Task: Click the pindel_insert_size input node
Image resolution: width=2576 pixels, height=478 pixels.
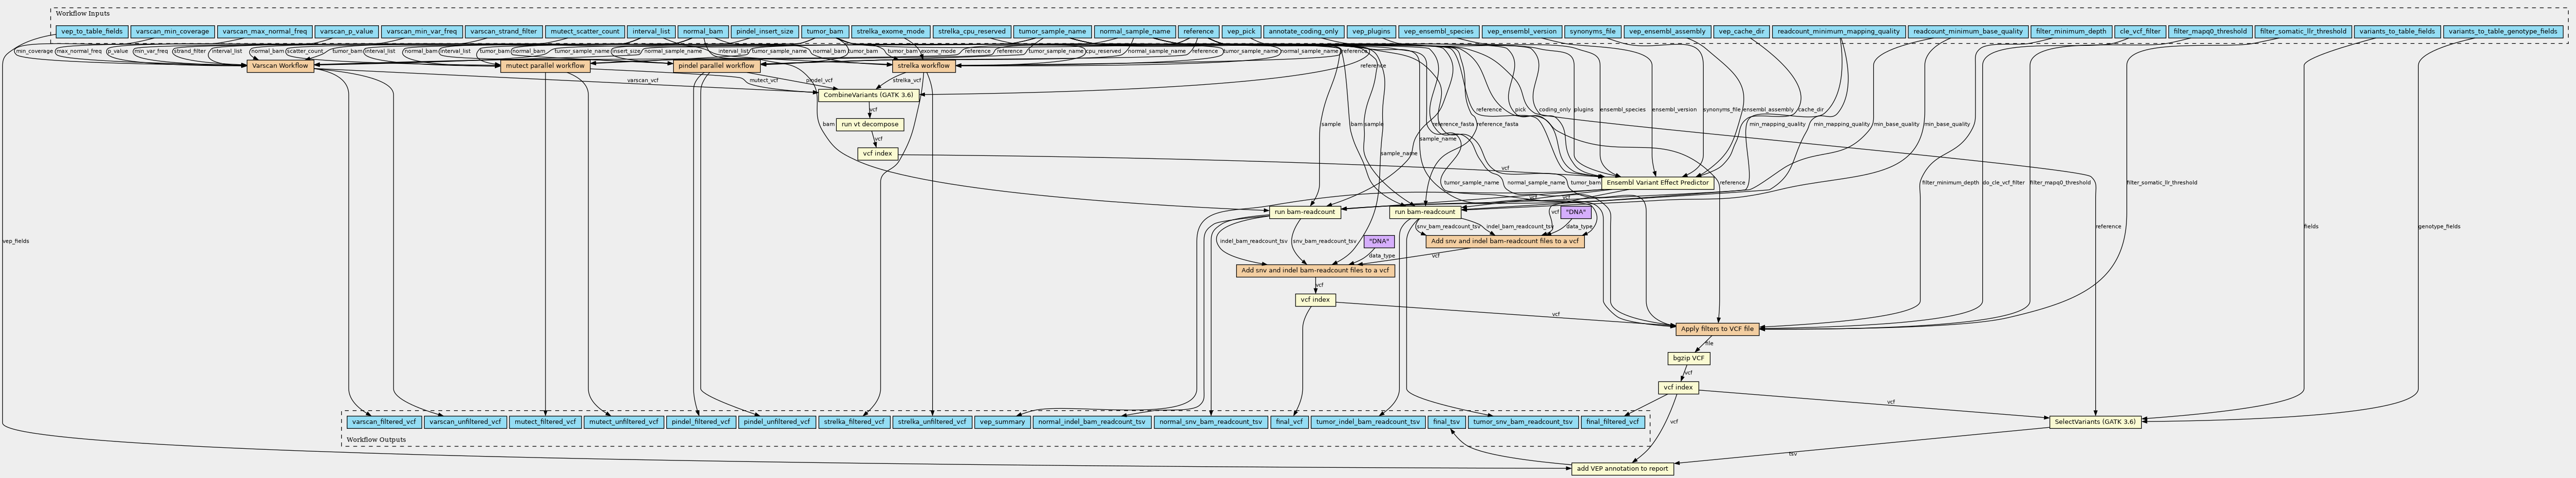Action: point(764,32)
